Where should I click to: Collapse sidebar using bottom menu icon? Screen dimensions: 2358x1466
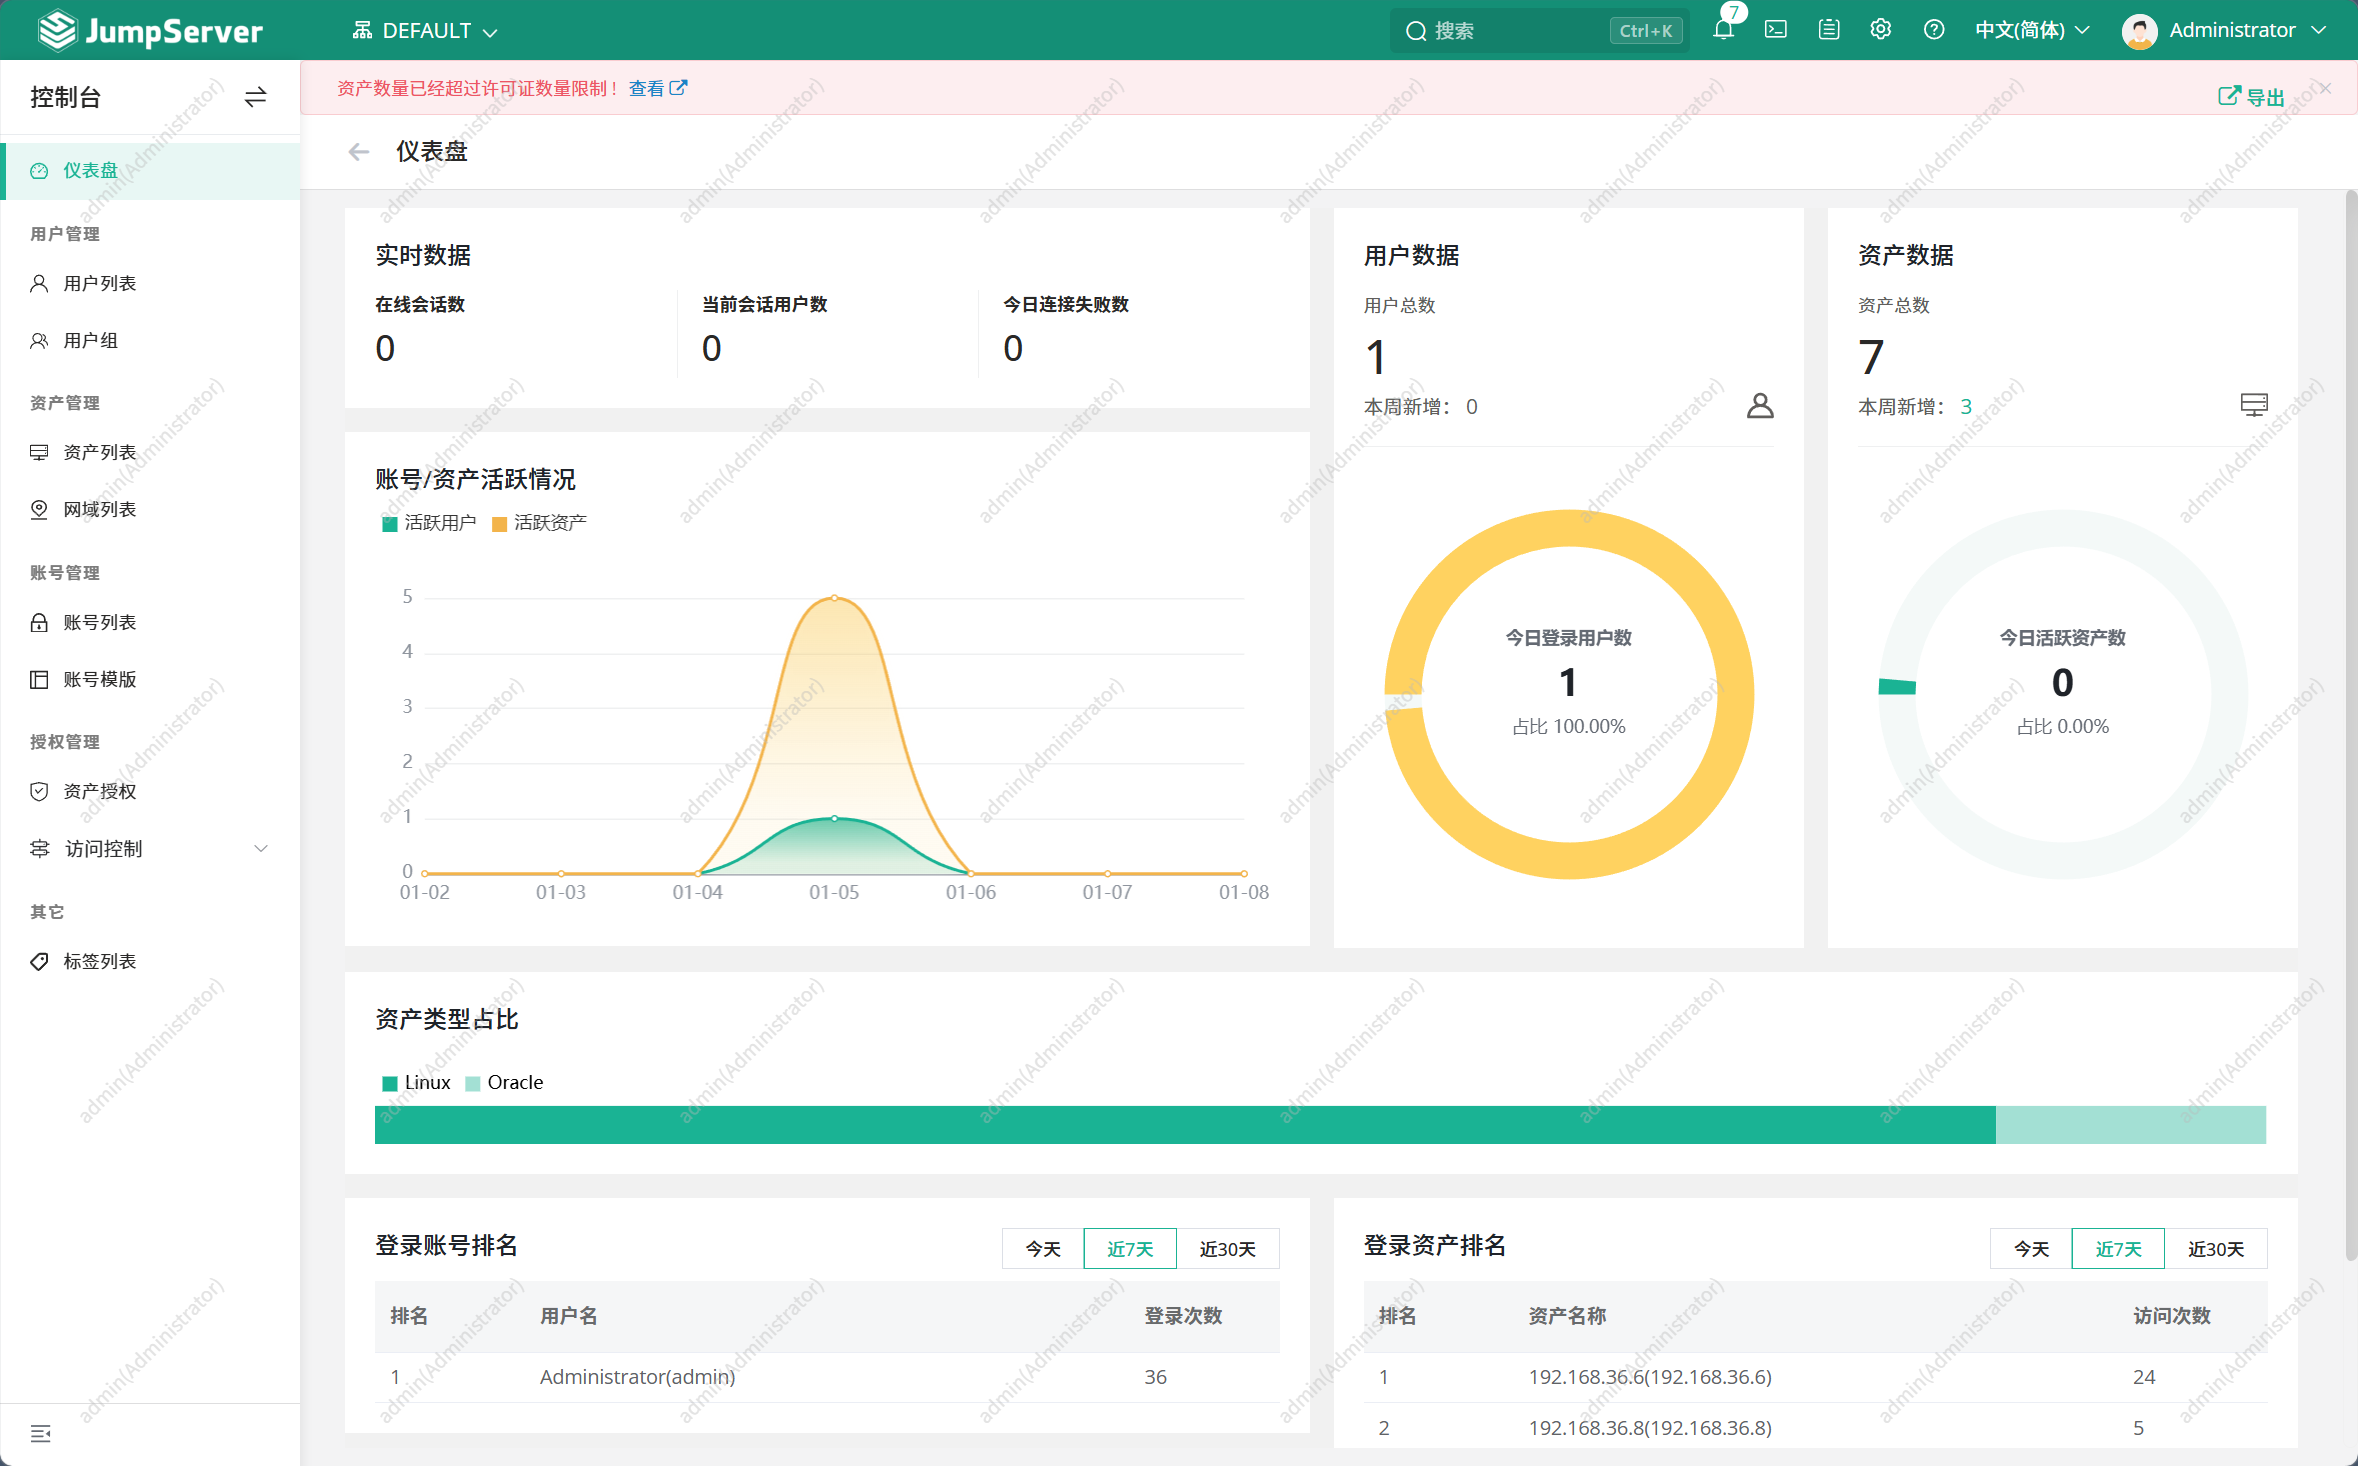(40, 1434)
